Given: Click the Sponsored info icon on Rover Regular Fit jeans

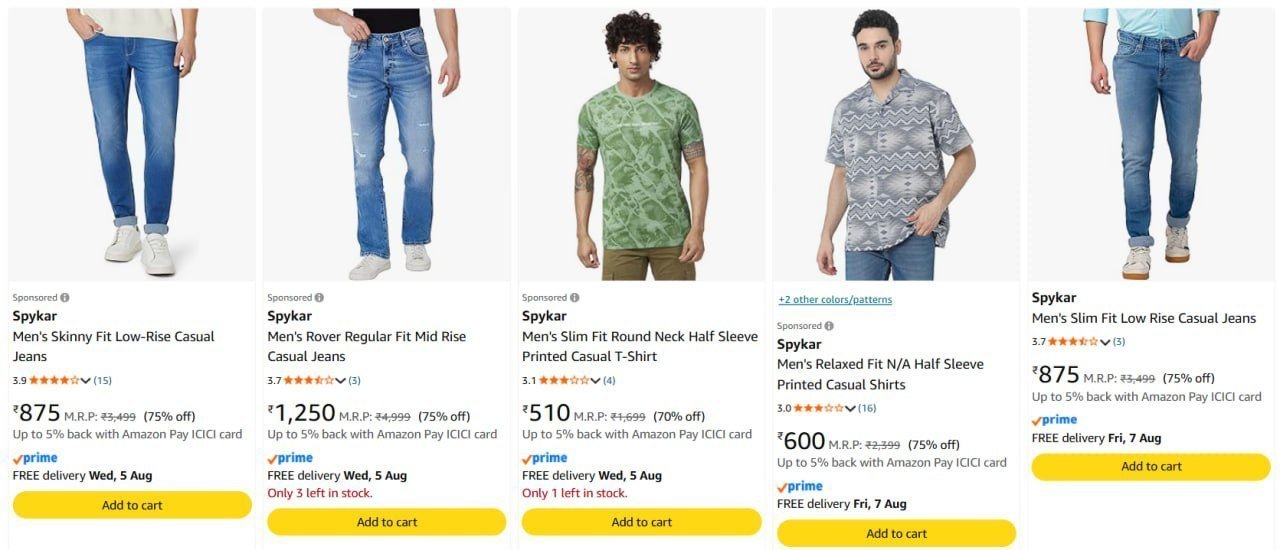Looking at the screenshot, I should [x=320, y=297].
